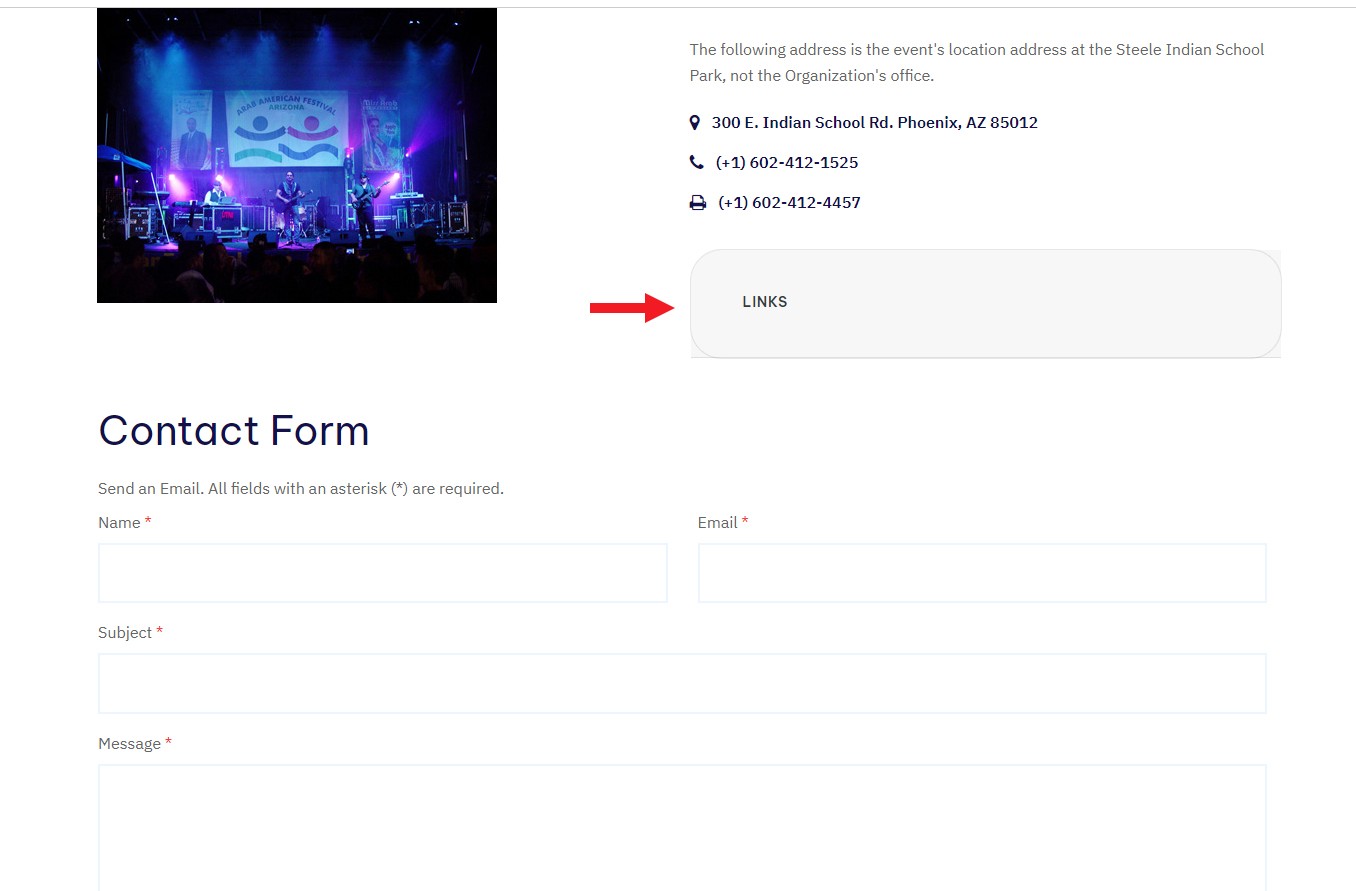The image size is (1356, 891).
Task: Click the Message field label
Action: point(129,744)
